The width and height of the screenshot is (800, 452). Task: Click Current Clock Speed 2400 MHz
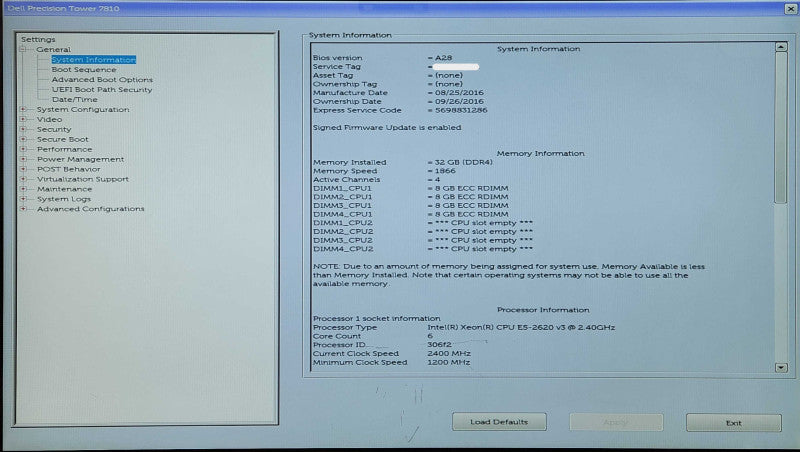pos(449,353)
